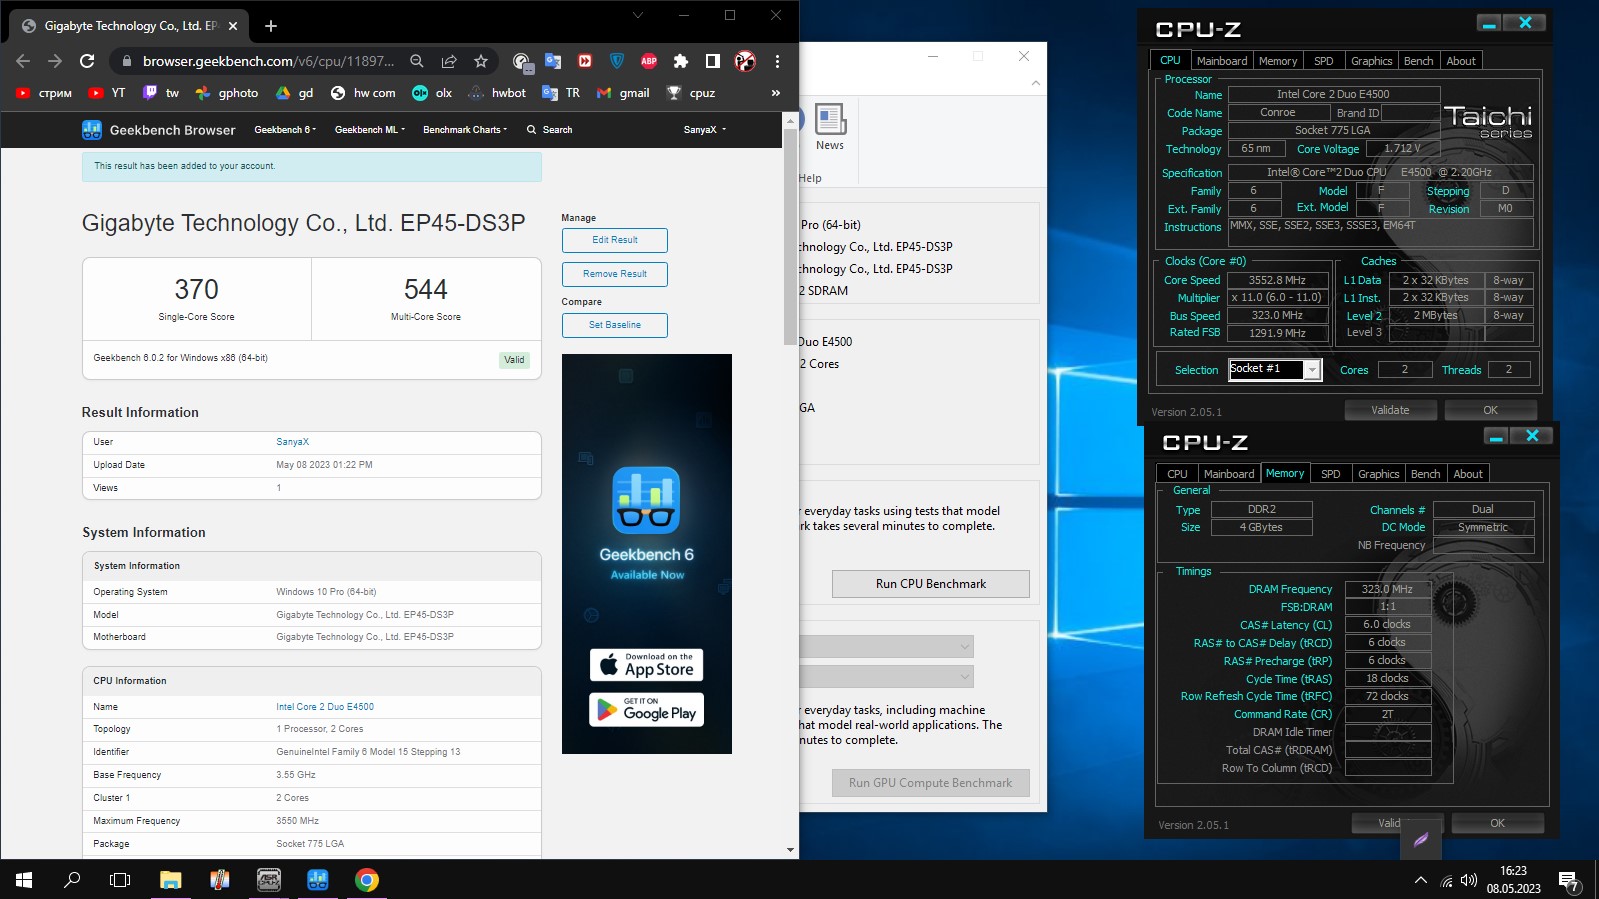Open Chrome tab search chevron
Viewport: 1599px width, 899px height.
638,15
